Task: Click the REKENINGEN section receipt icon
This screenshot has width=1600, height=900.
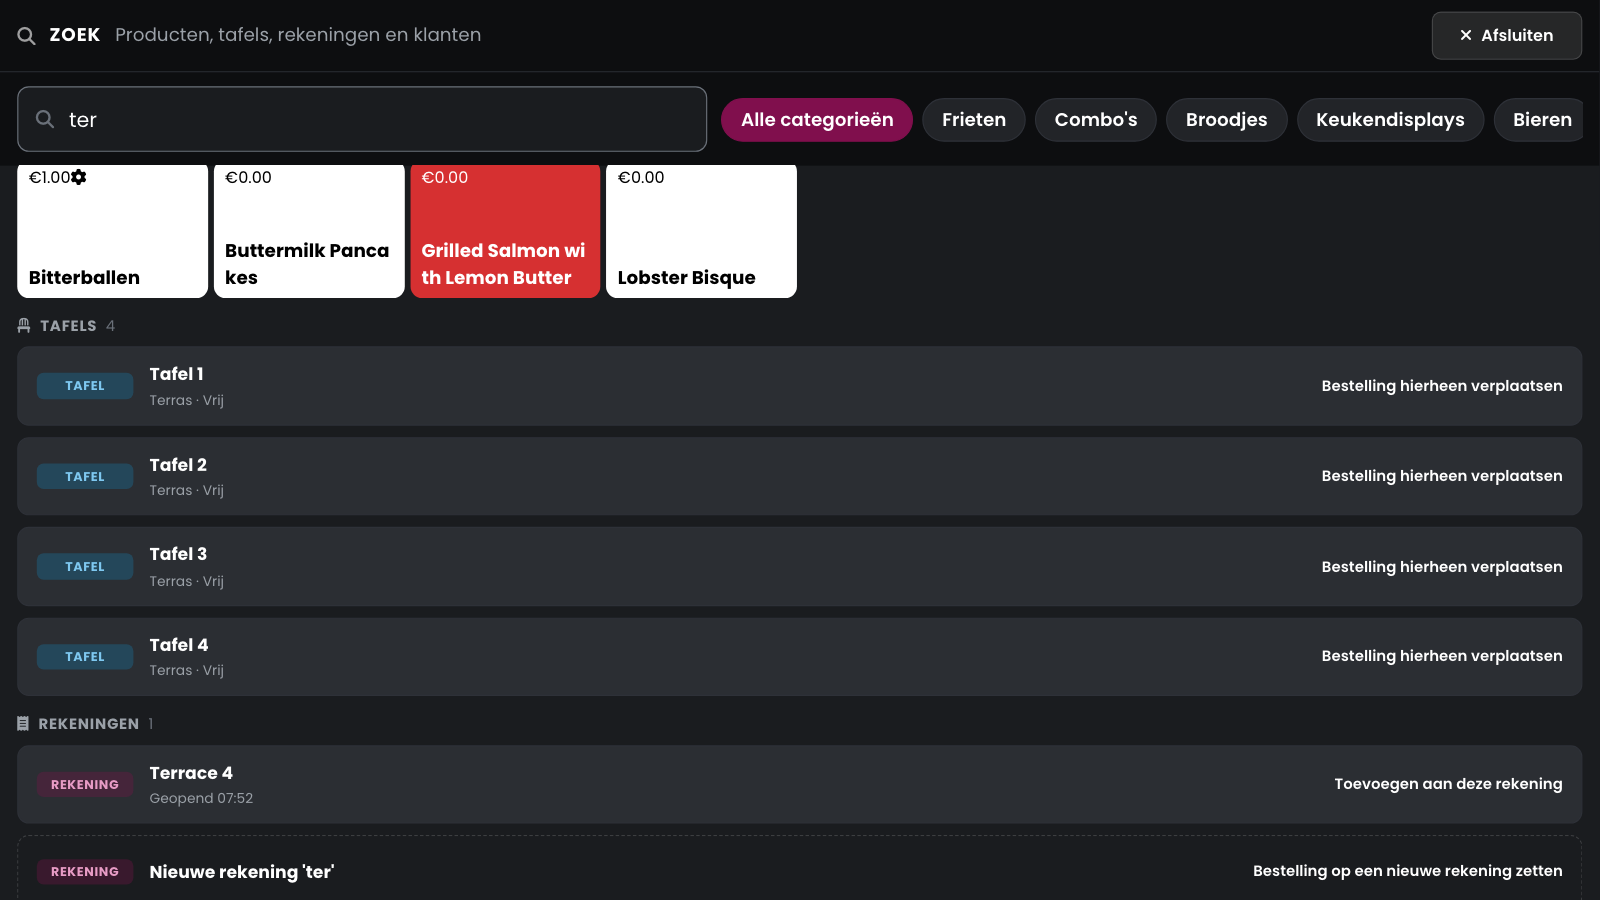Action: point(23,723)
